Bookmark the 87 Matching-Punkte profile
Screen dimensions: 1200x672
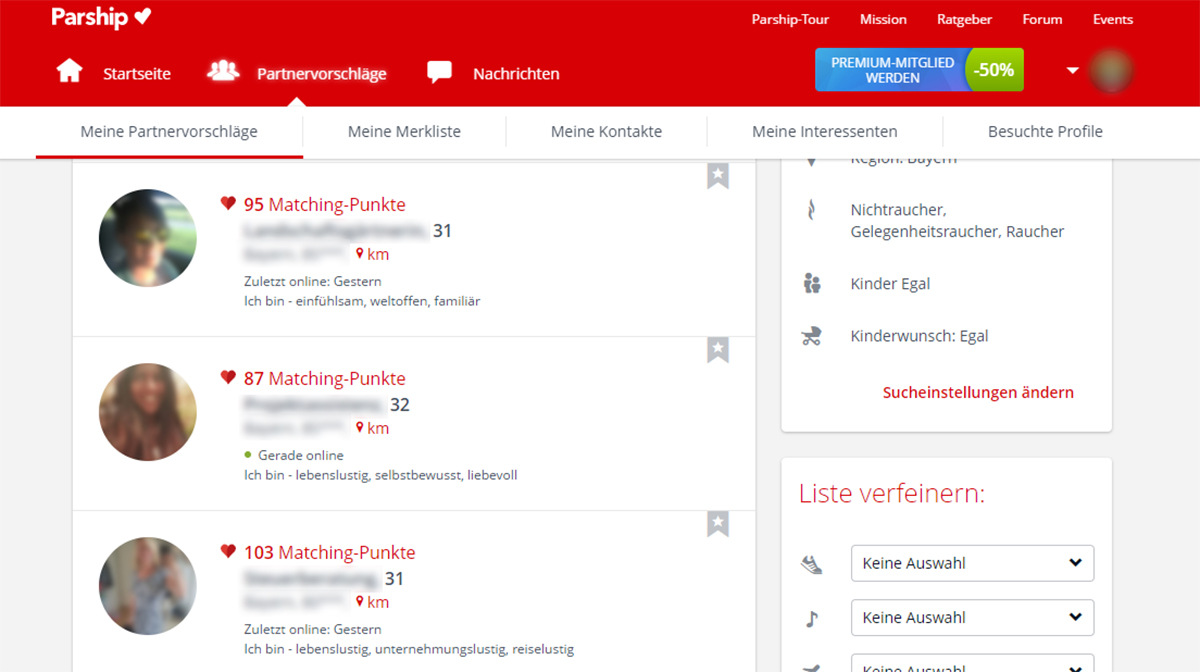tap(718, 349)
